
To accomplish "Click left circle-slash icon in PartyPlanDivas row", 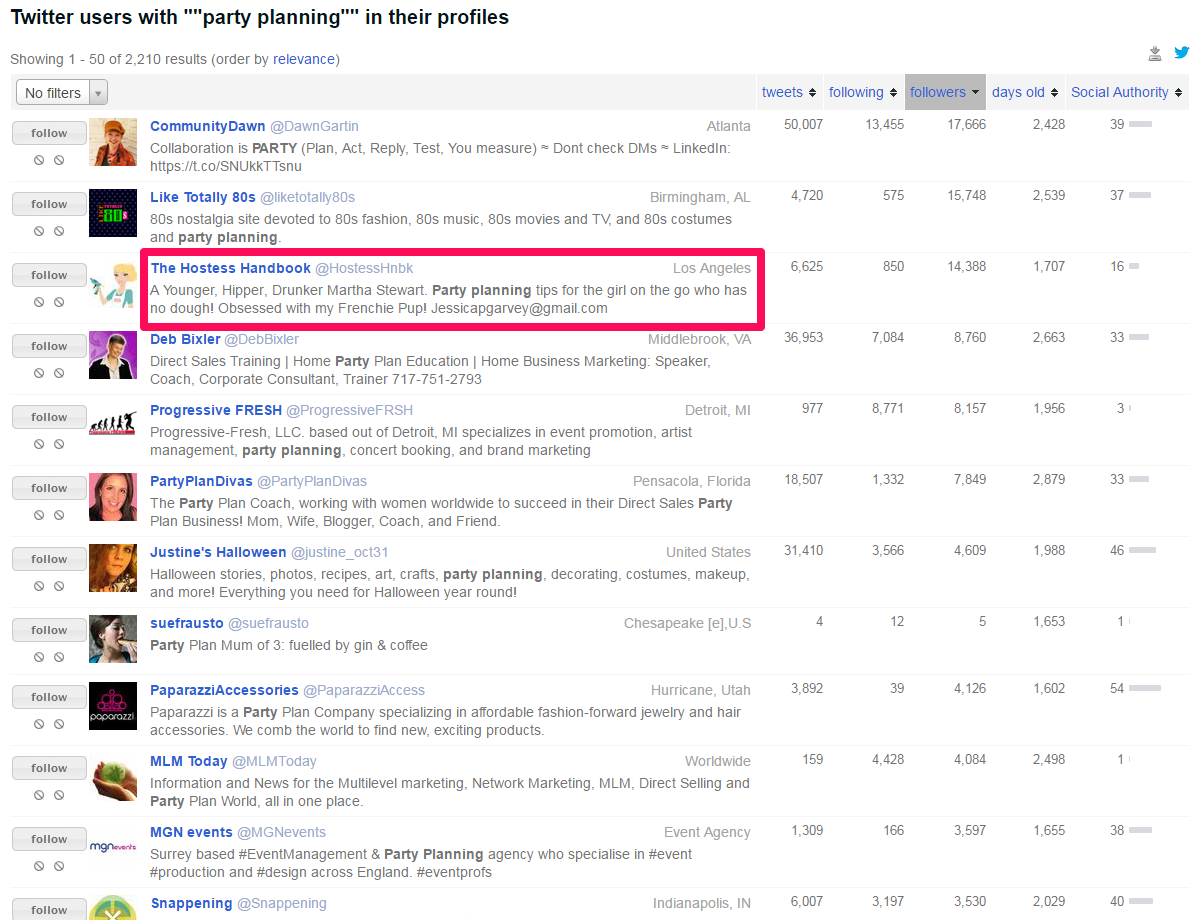I will click(x=39, y=515).
